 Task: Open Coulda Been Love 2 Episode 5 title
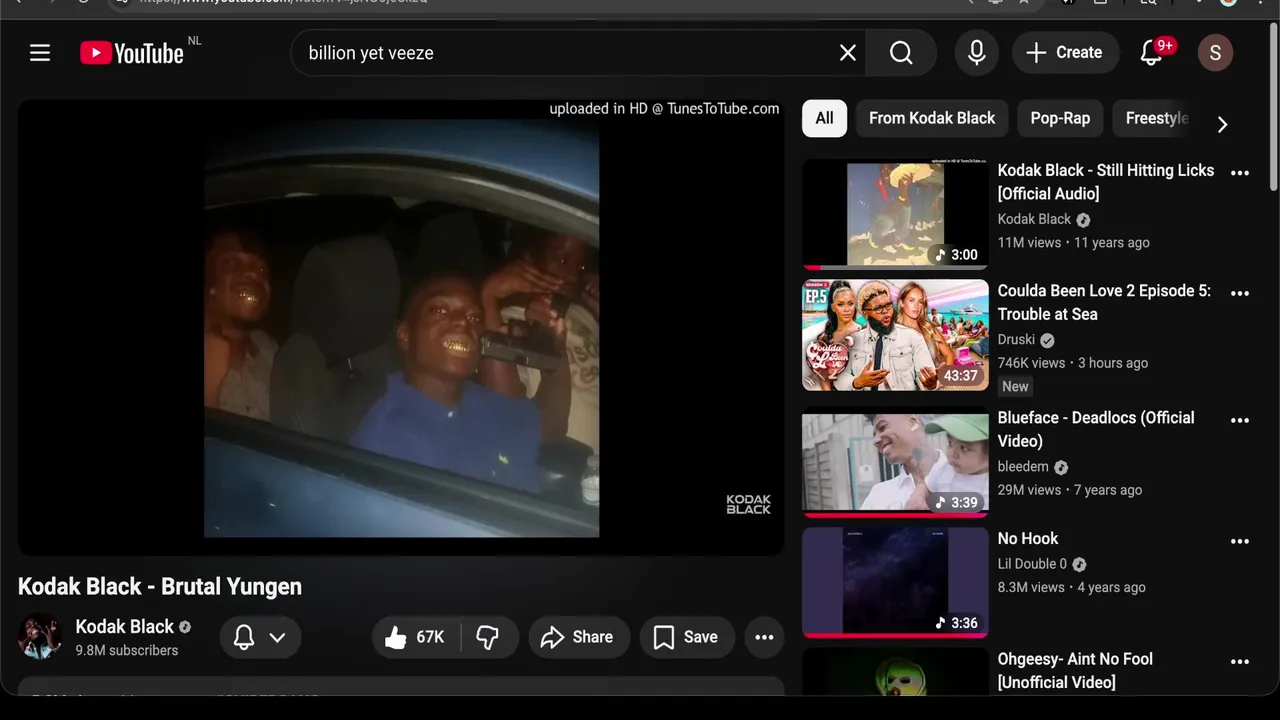pos(1104,302)
